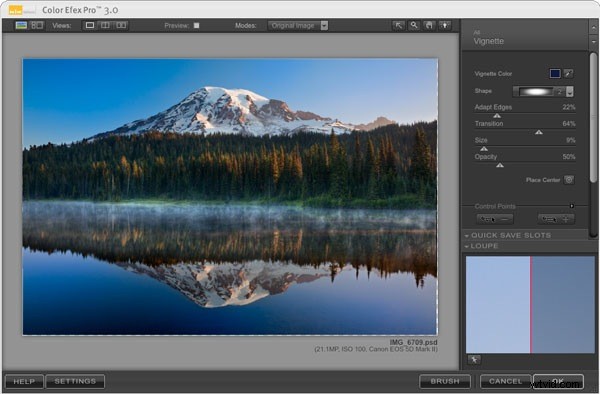The height and width of the screenshot is (394, 600).
Task: Click the Adapt Edges 22% value
Action: point(569,107)
